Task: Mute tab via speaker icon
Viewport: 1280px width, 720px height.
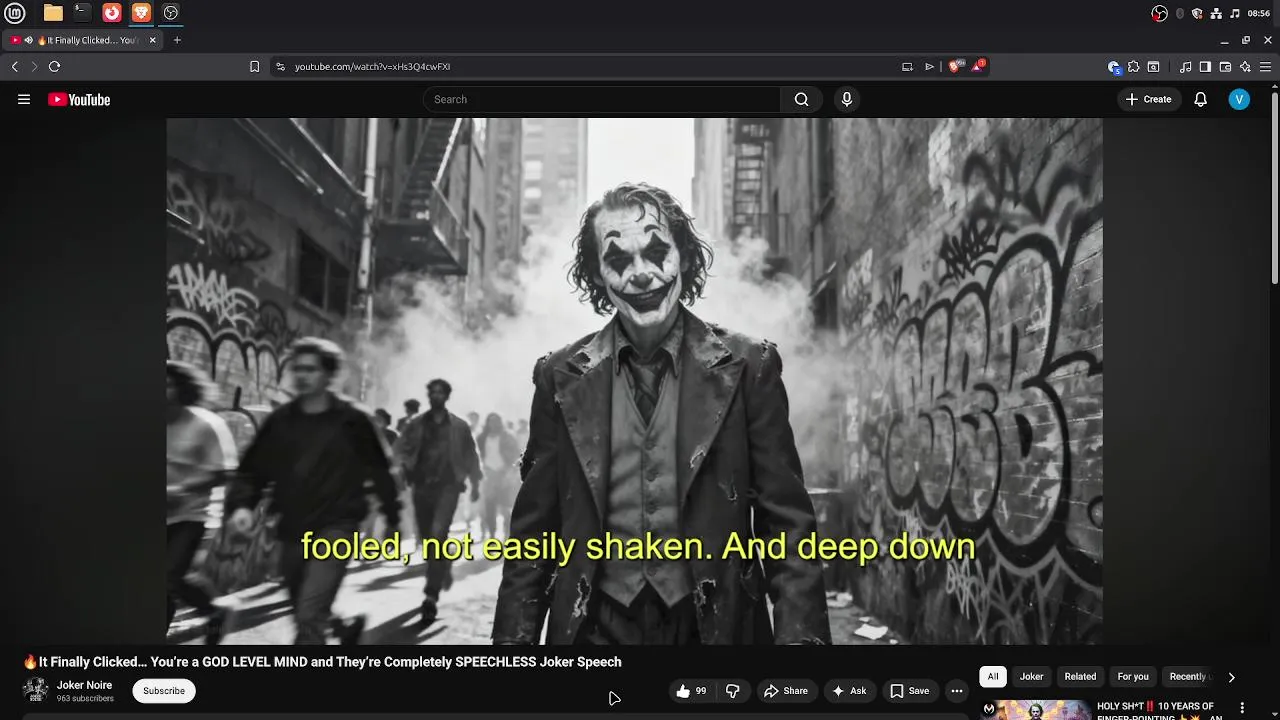Action: click(29, 40)
